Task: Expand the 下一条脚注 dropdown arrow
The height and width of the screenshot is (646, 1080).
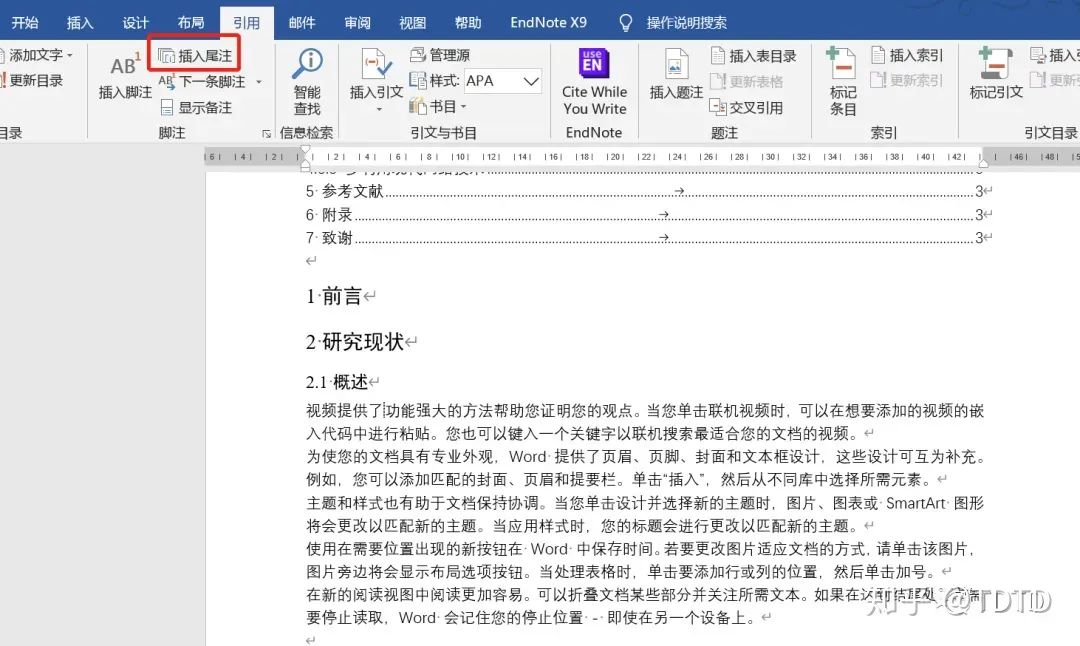Action: [x=259, y=82]
